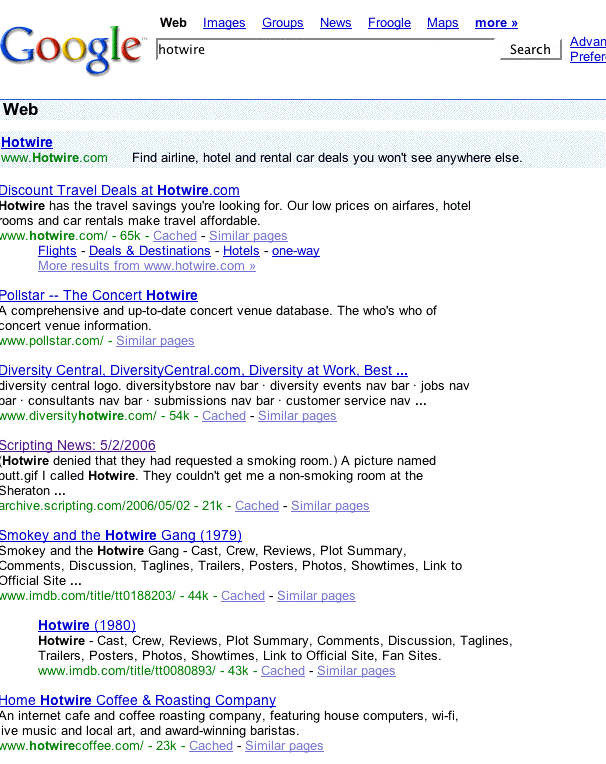
Task: Open 'Discount Travel Deals at Hotwire.com' result
Action: coord(120,191)
